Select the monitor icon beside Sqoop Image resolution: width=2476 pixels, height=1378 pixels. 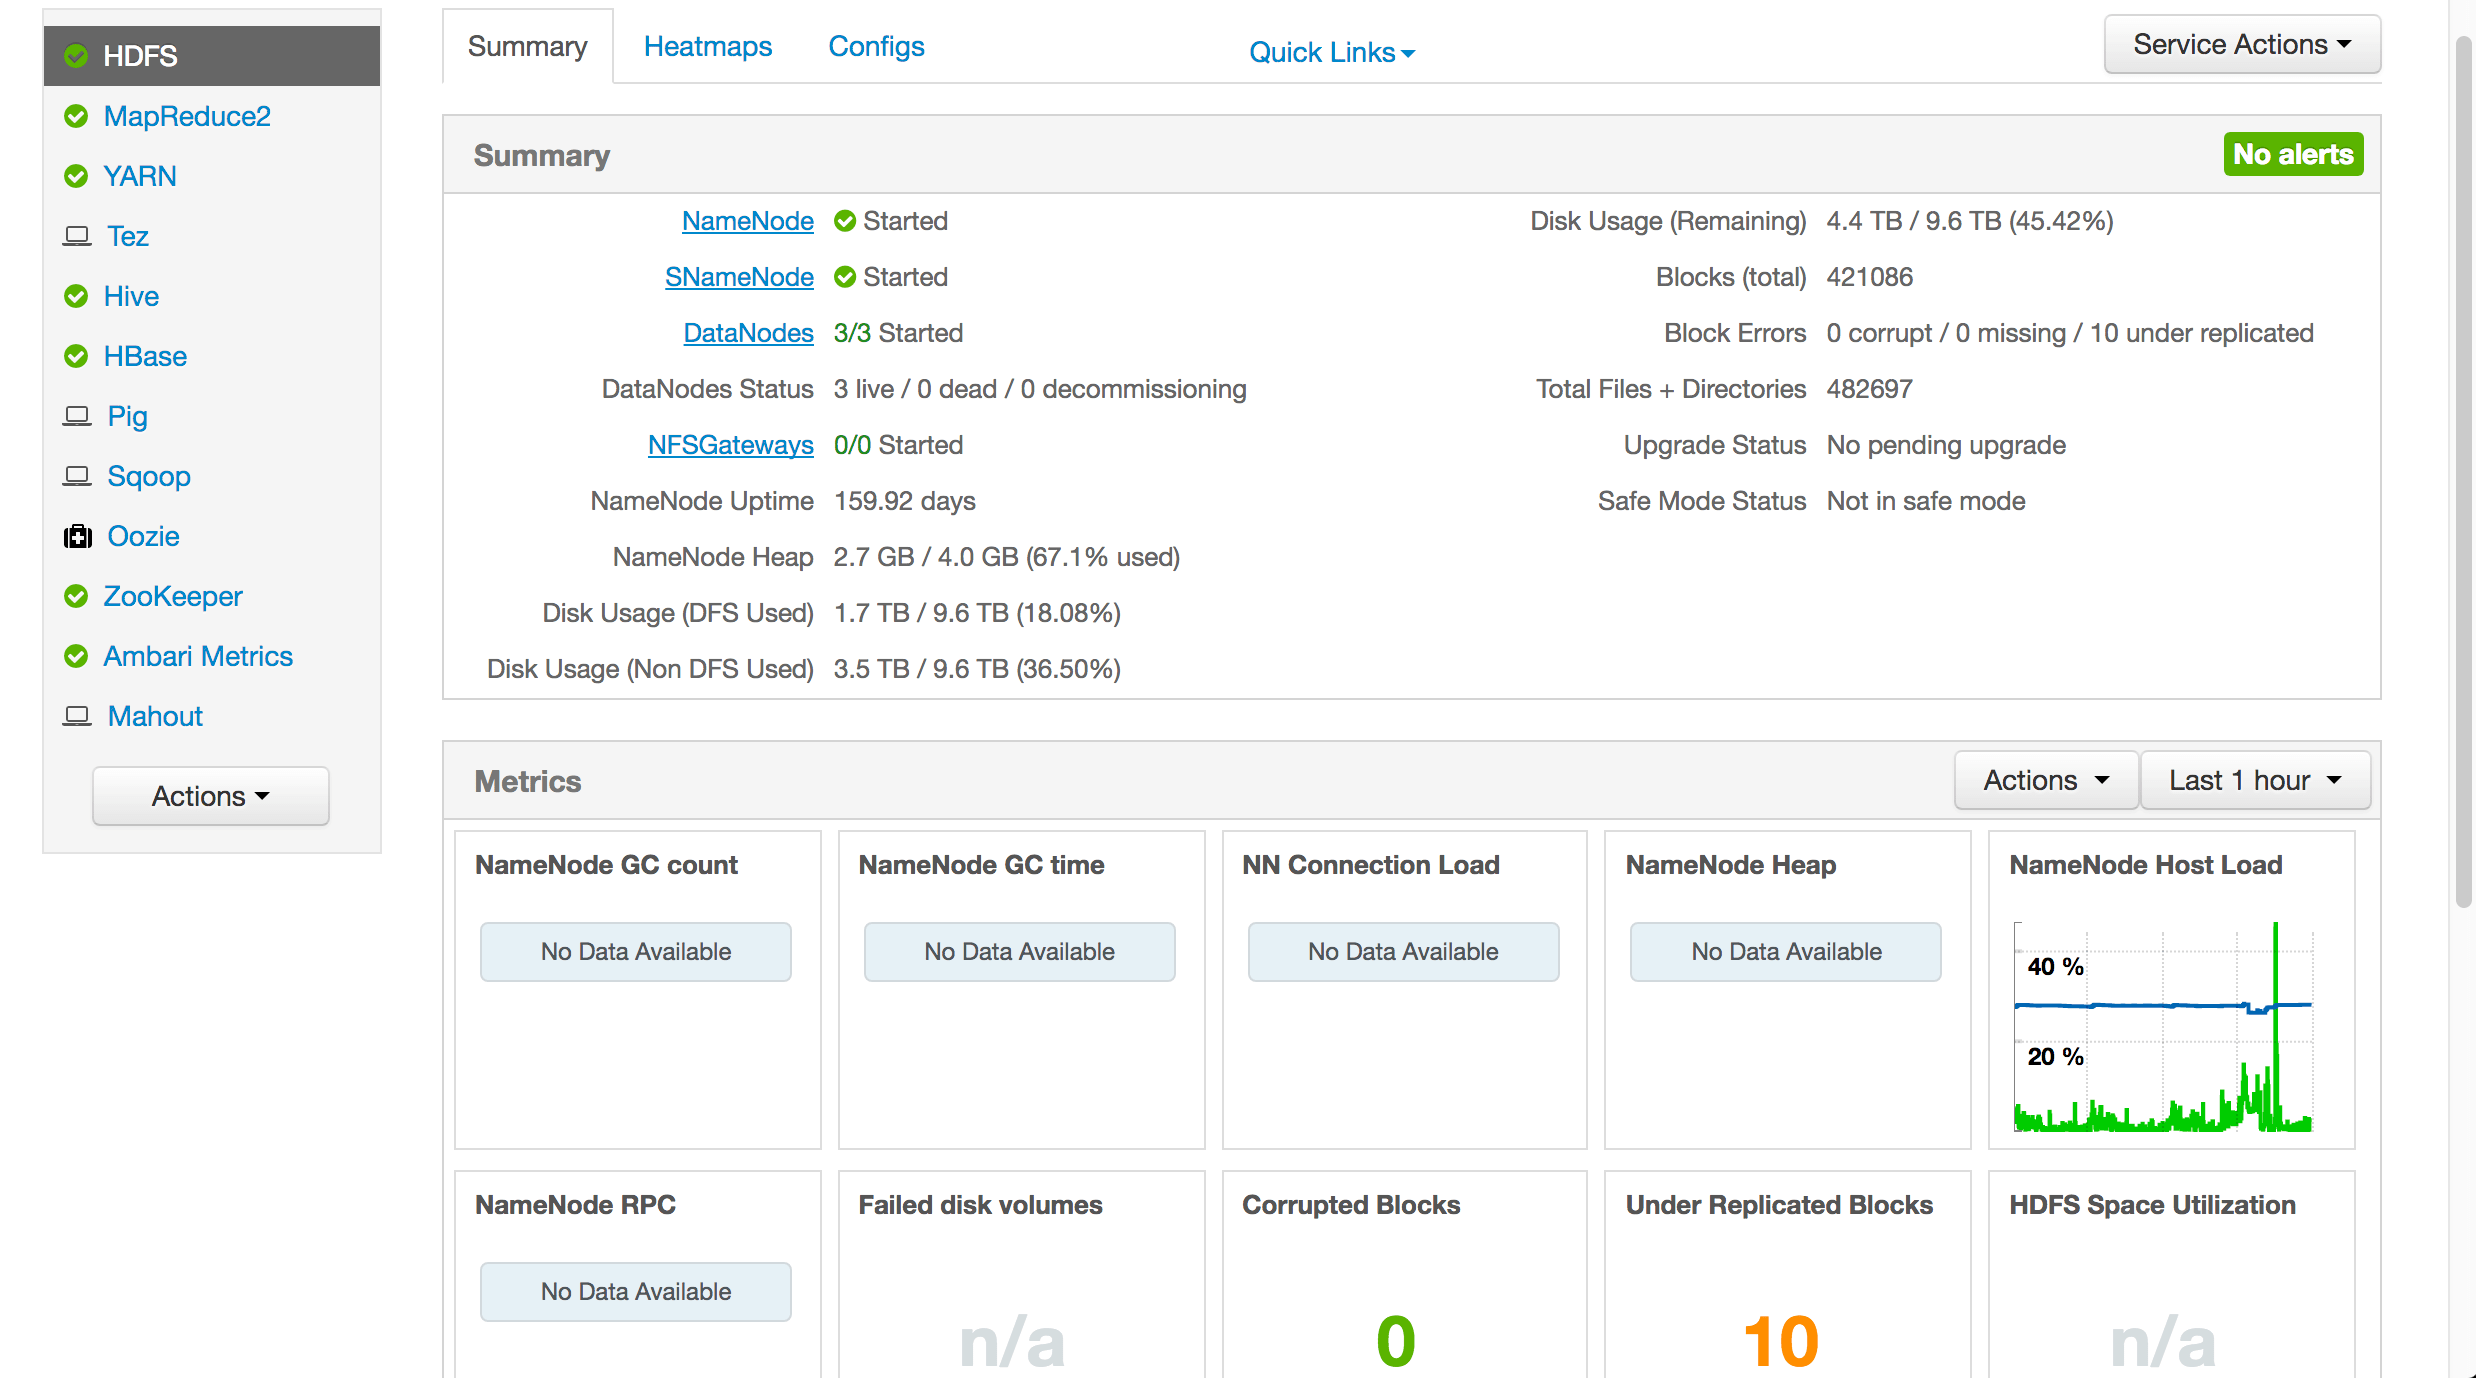(x=77, y=476)
